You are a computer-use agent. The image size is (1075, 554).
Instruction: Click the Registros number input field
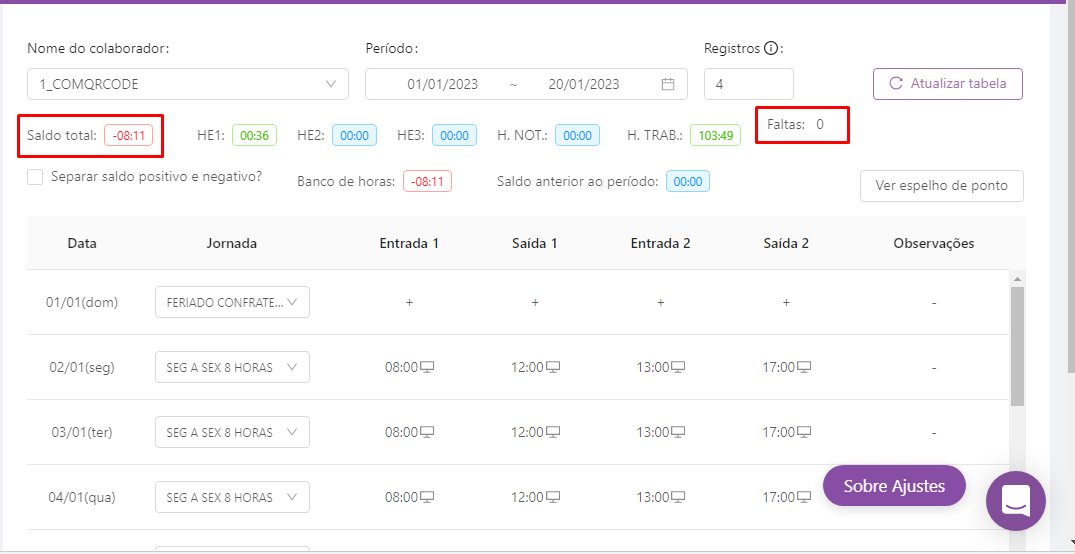coord(748,84)
